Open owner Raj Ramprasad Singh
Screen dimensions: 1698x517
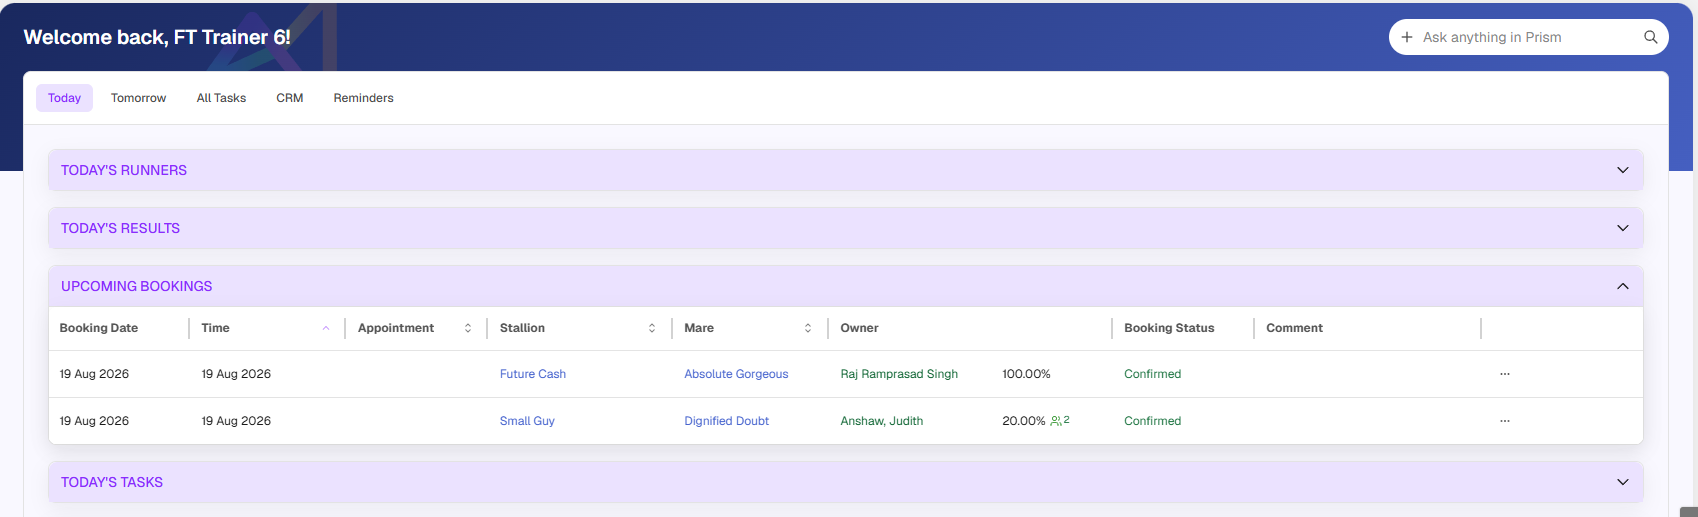899,374
